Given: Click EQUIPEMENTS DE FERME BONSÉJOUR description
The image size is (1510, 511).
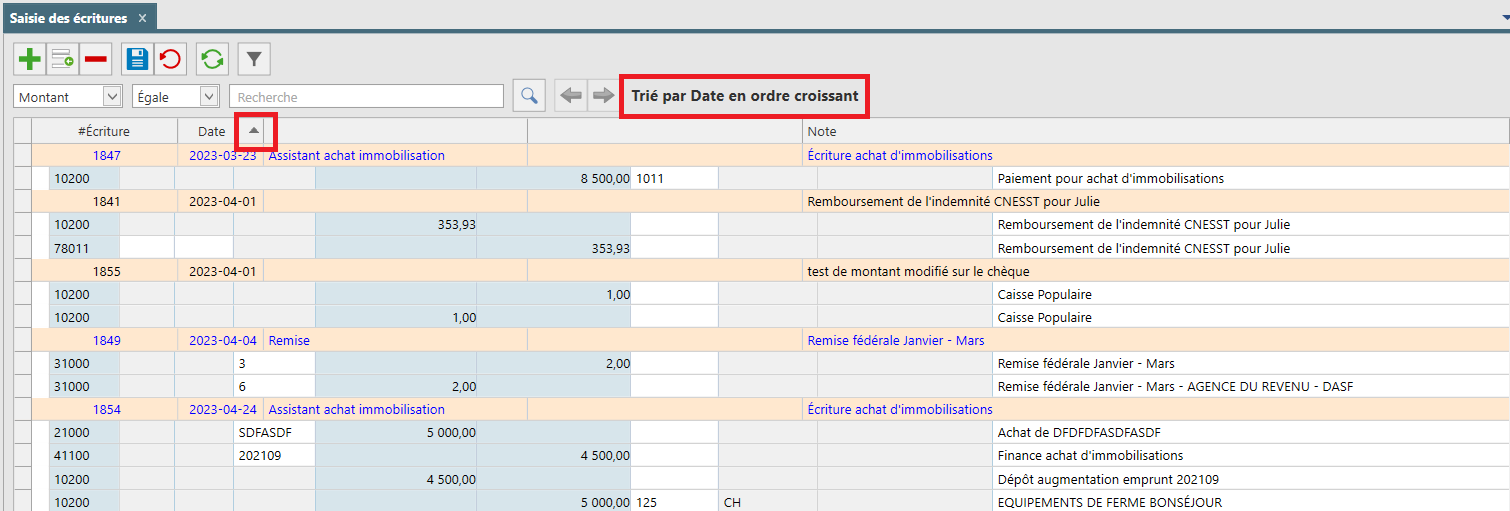Looking at the screenshot, I should click(1110, 502).
